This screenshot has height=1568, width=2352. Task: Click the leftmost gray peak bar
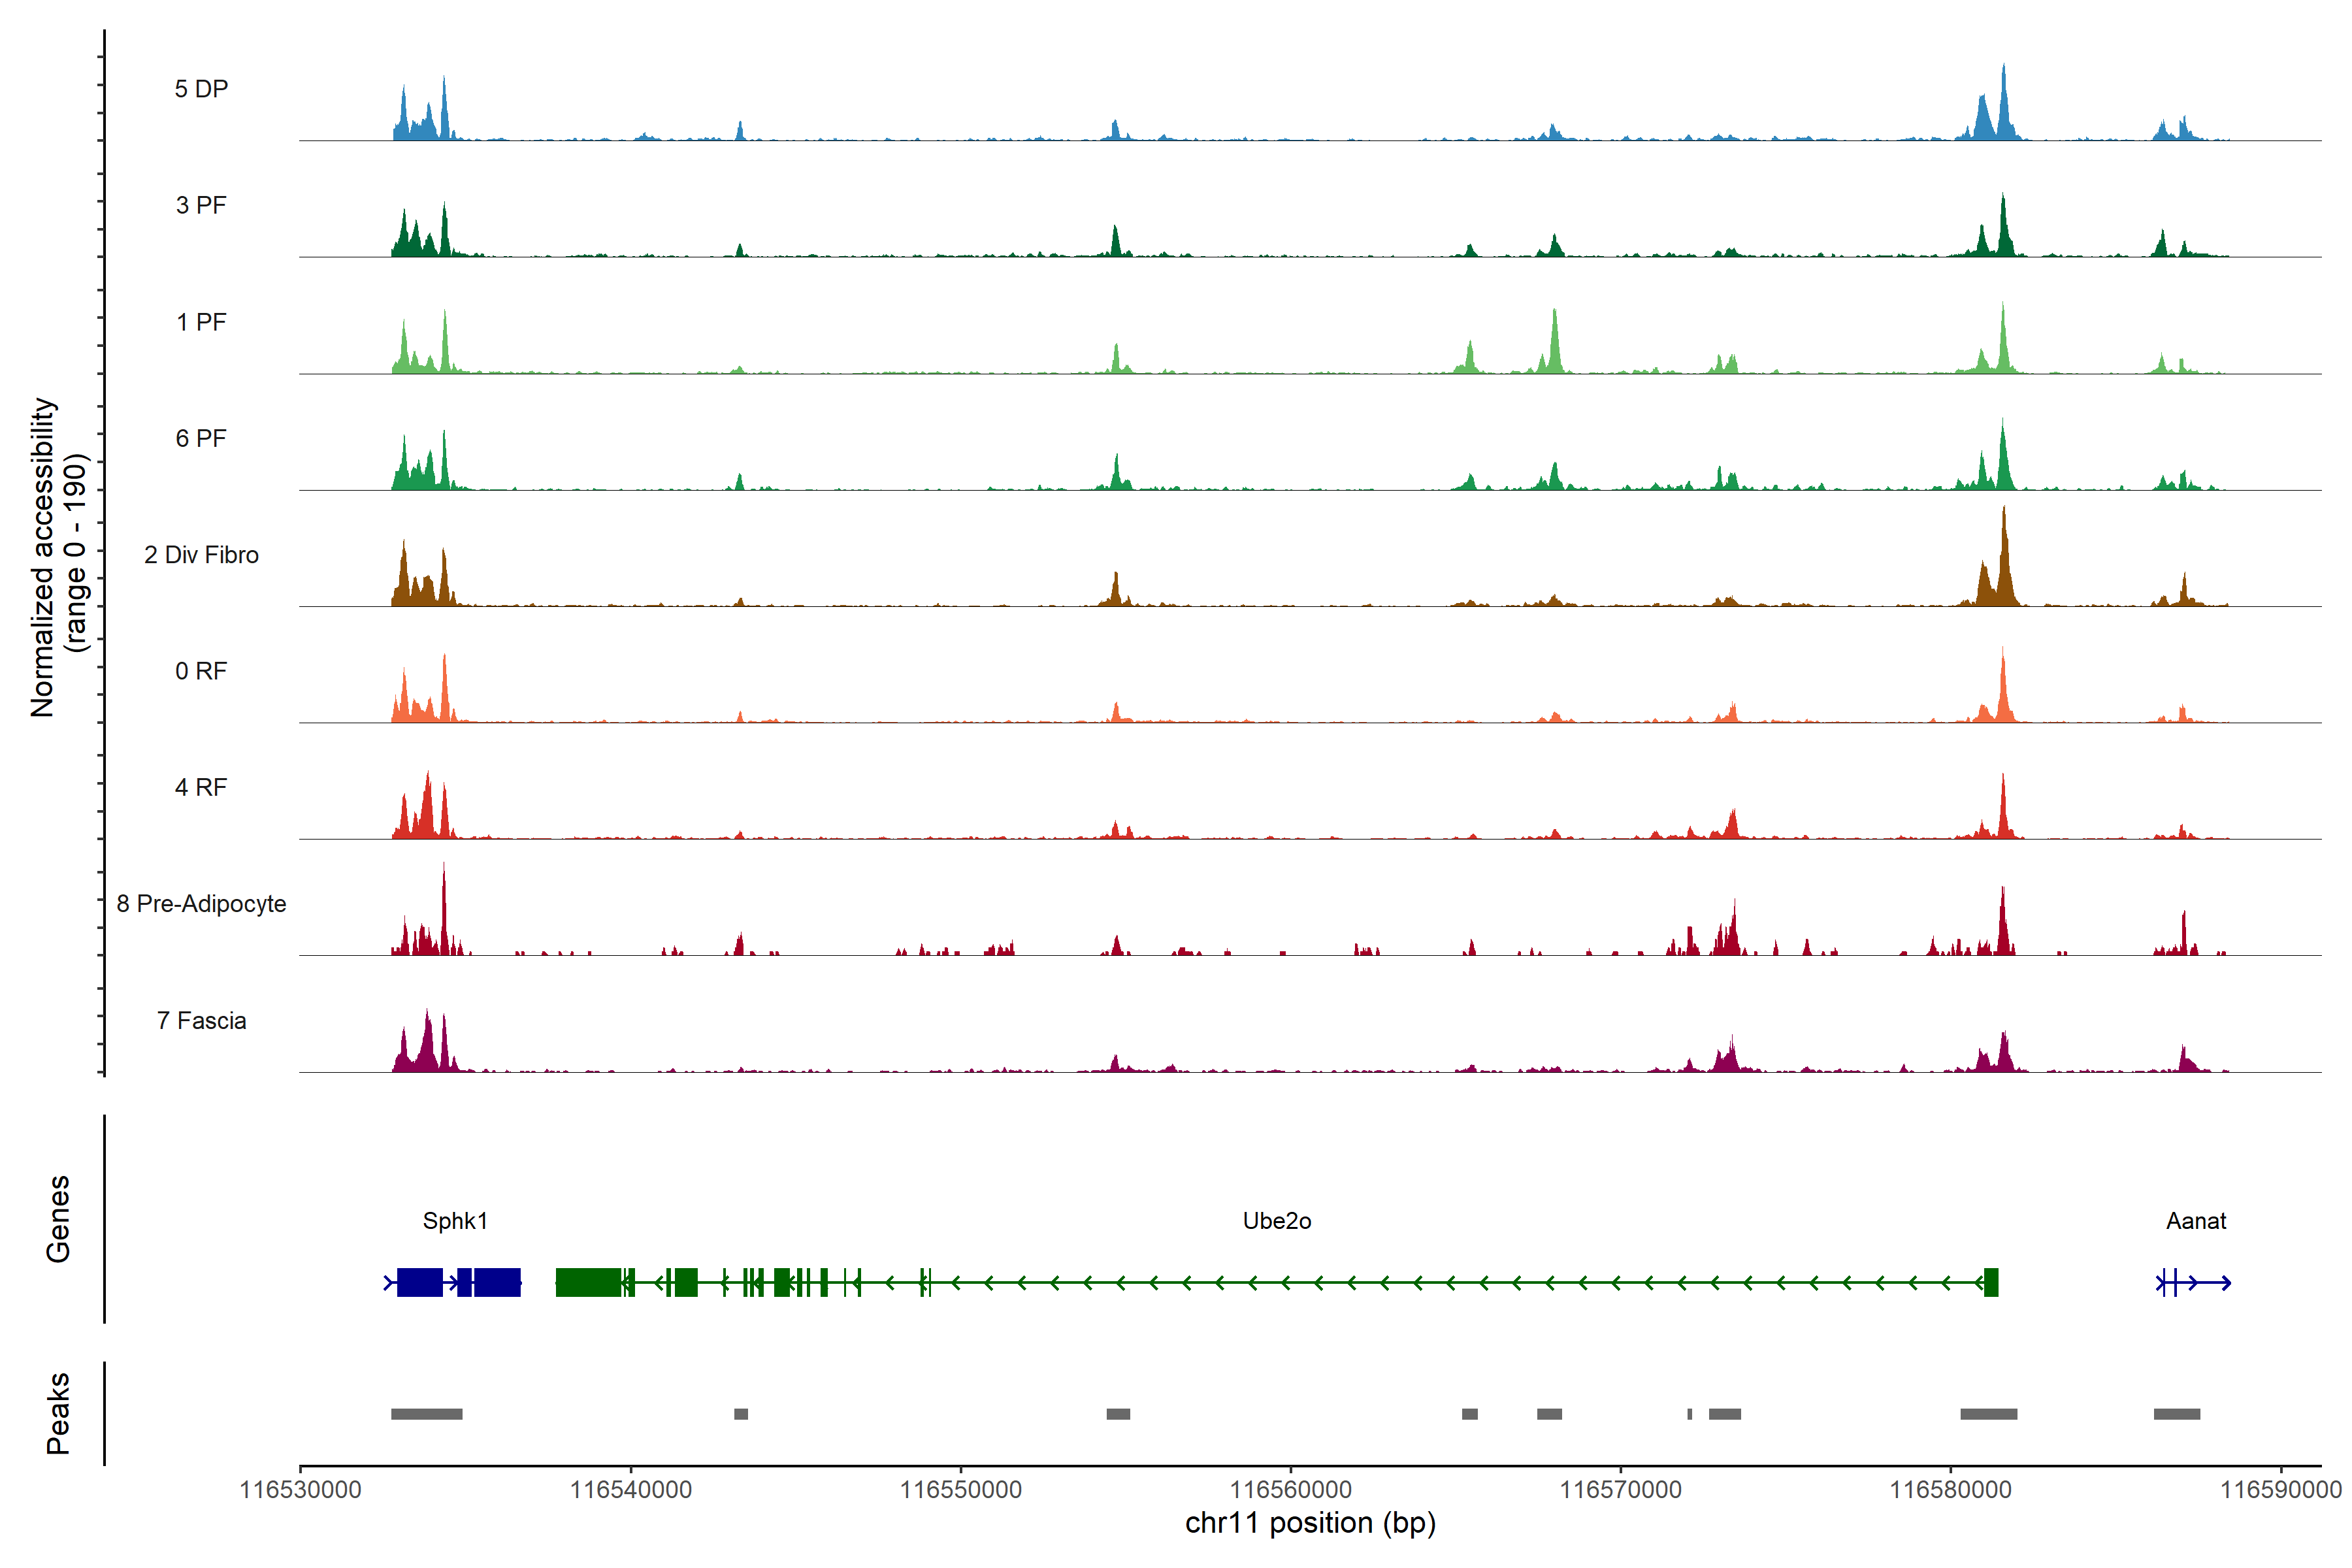pos(426,1414)
